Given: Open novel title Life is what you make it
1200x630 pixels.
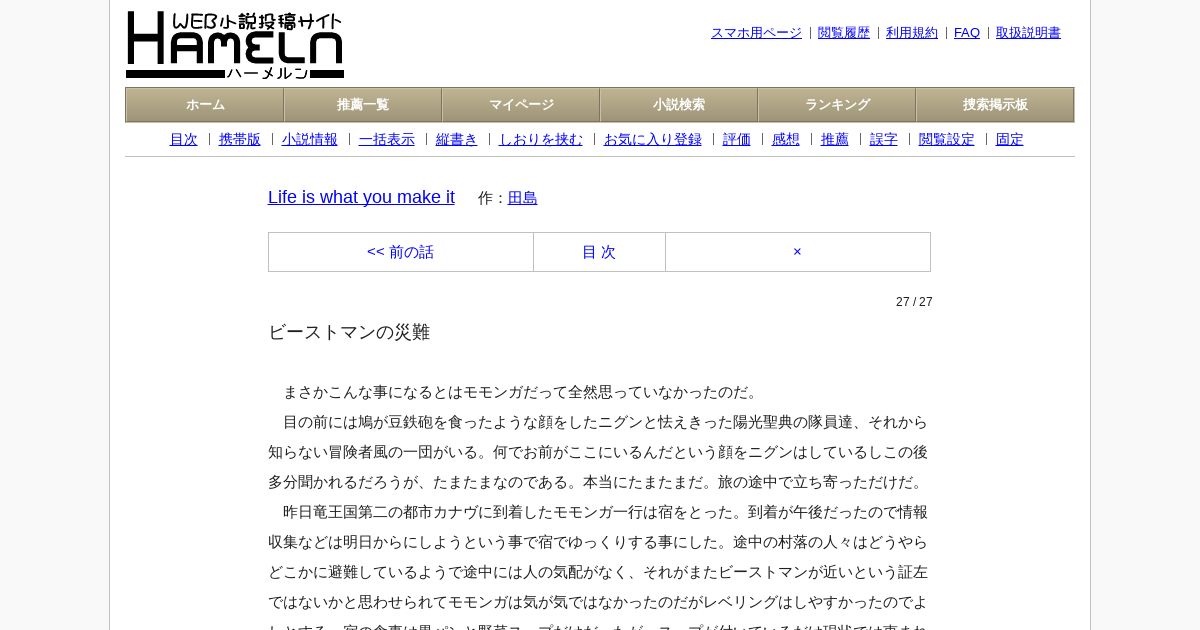Looking at the screenshot, I should [x=361, y=197].
